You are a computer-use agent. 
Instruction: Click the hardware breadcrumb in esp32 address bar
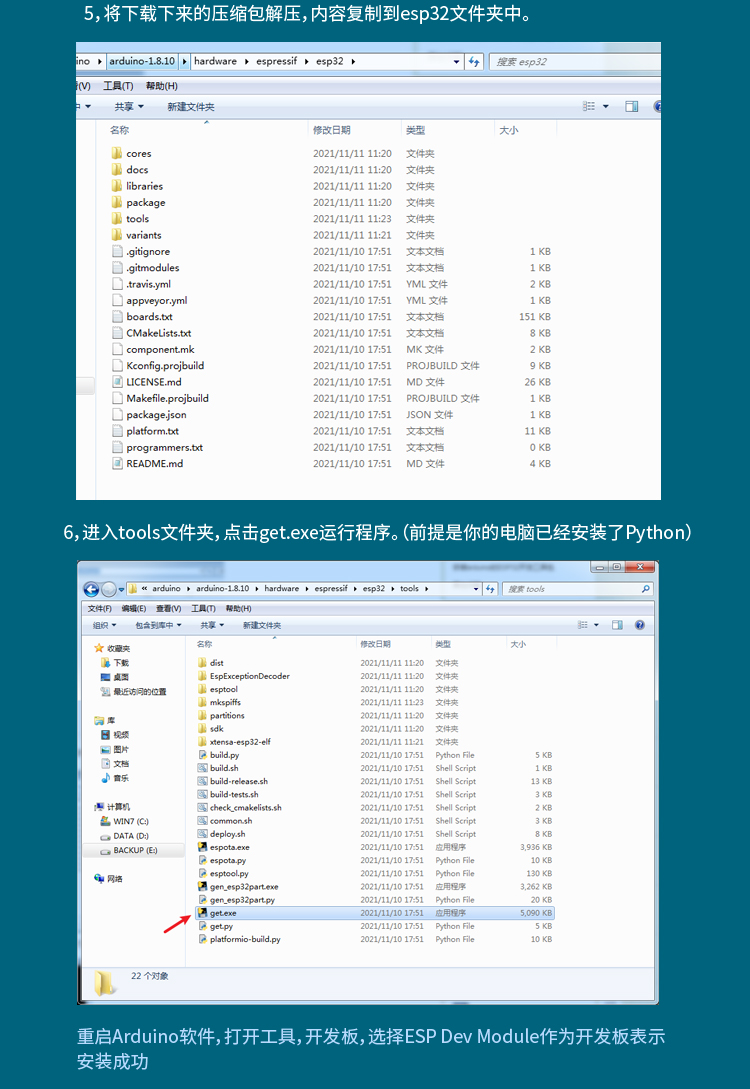(215, 61)
